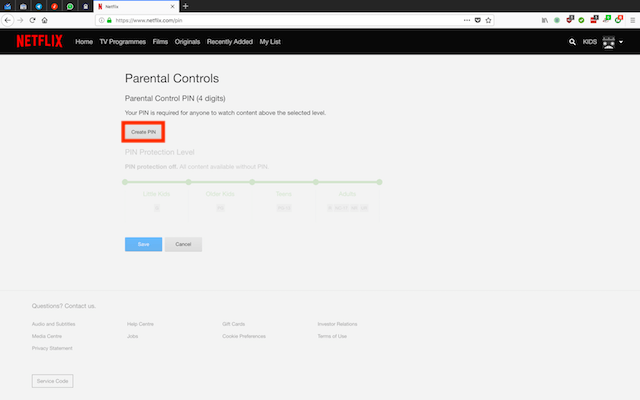Reload the page
The height and width of the screenshot is (400, 640).
click(x=32, y=20)
